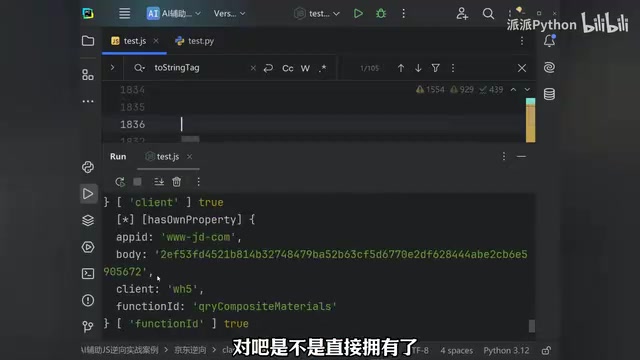Open the Code With Me user icon
This screenshot has height=360, width=640.
(462, 13)
